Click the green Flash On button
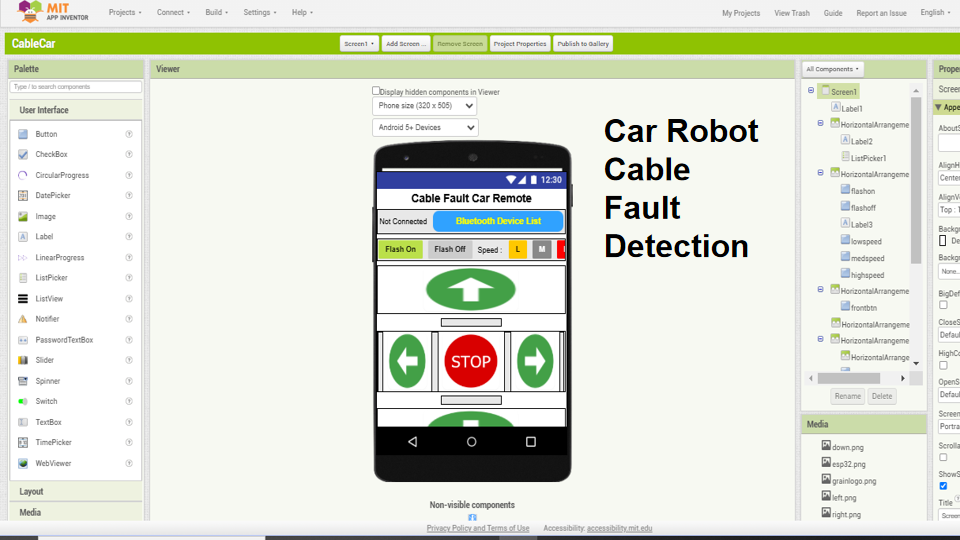Viewport: 960px width, 540px height. 400,249
